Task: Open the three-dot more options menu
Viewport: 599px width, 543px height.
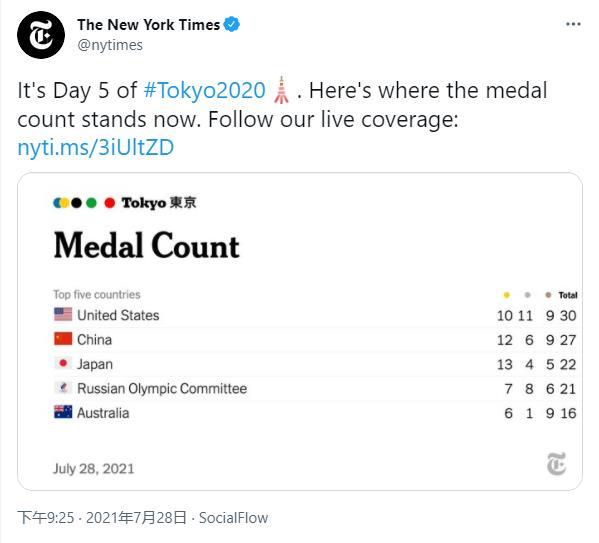Action: 573,24
